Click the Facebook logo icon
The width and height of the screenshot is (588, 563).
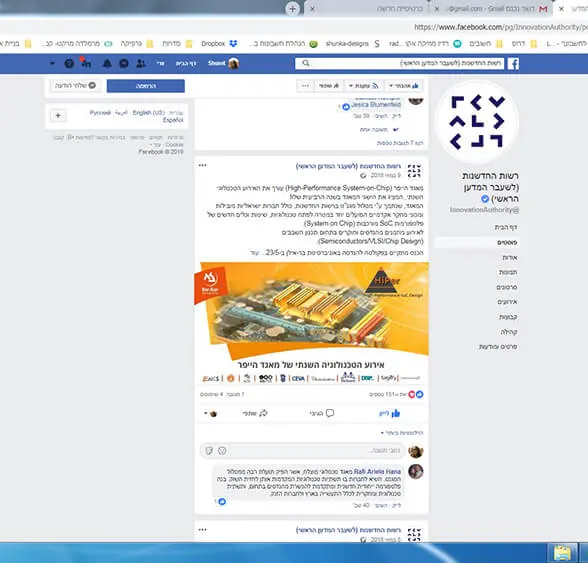tap(513, 64)
